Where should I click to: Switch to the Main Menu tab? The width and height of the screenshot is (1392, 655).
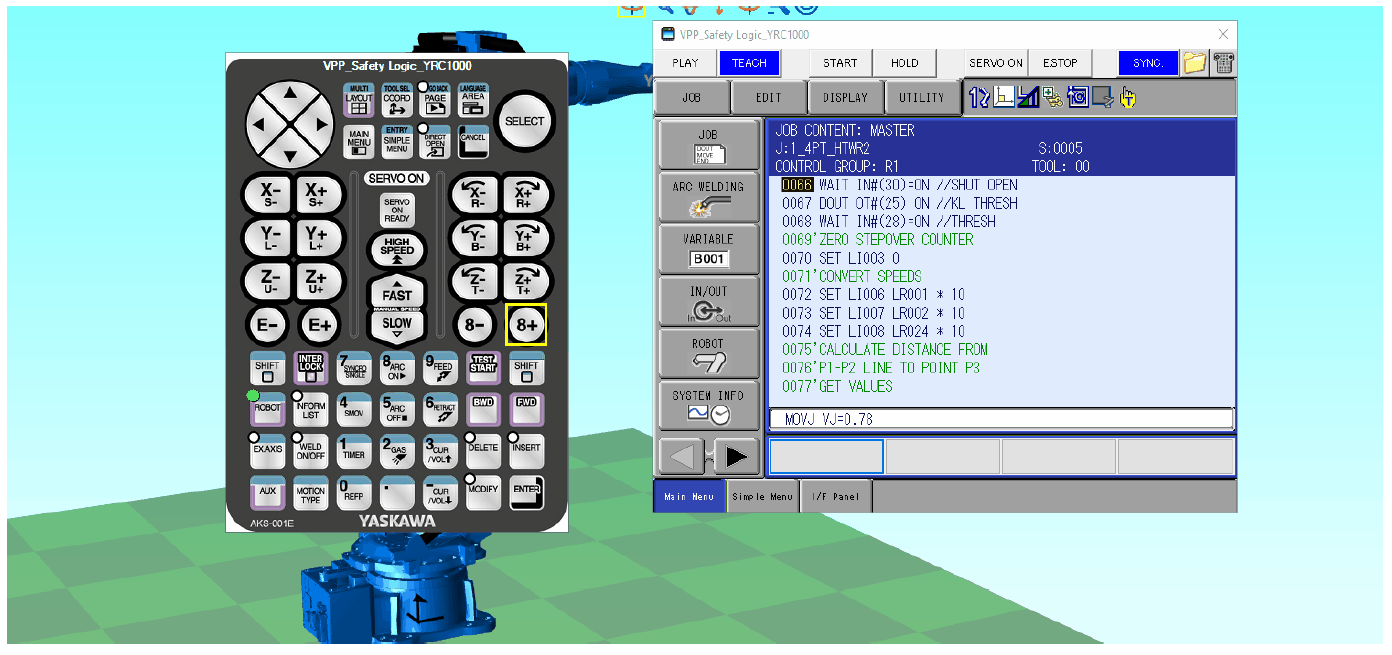tap(689, 496)
